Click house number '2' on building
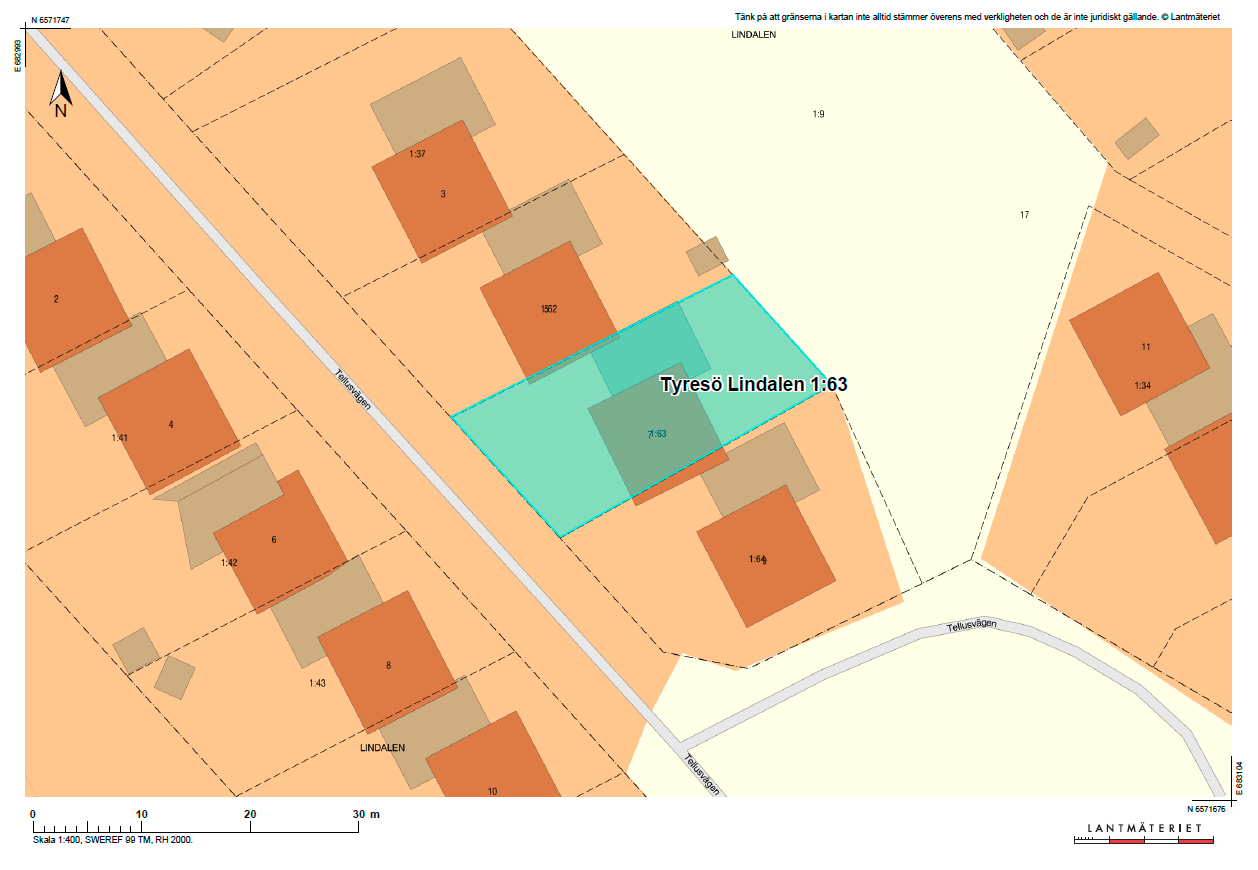Viewport: 1258px width, 870px height. tap(56, 299)
